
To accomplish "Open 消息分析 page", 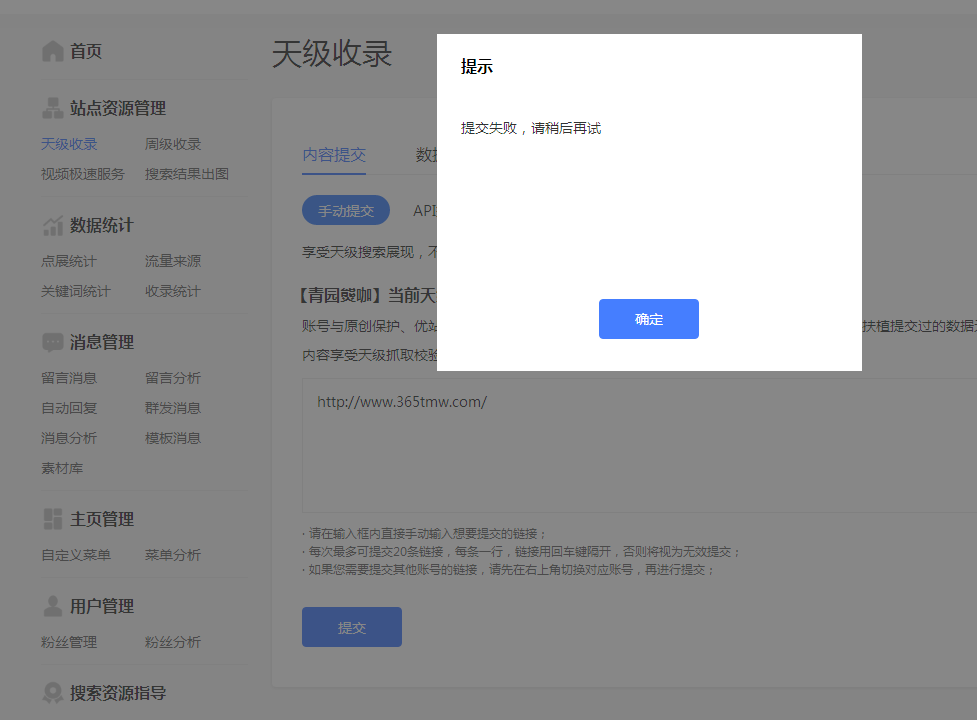I will tap(69, 438).
